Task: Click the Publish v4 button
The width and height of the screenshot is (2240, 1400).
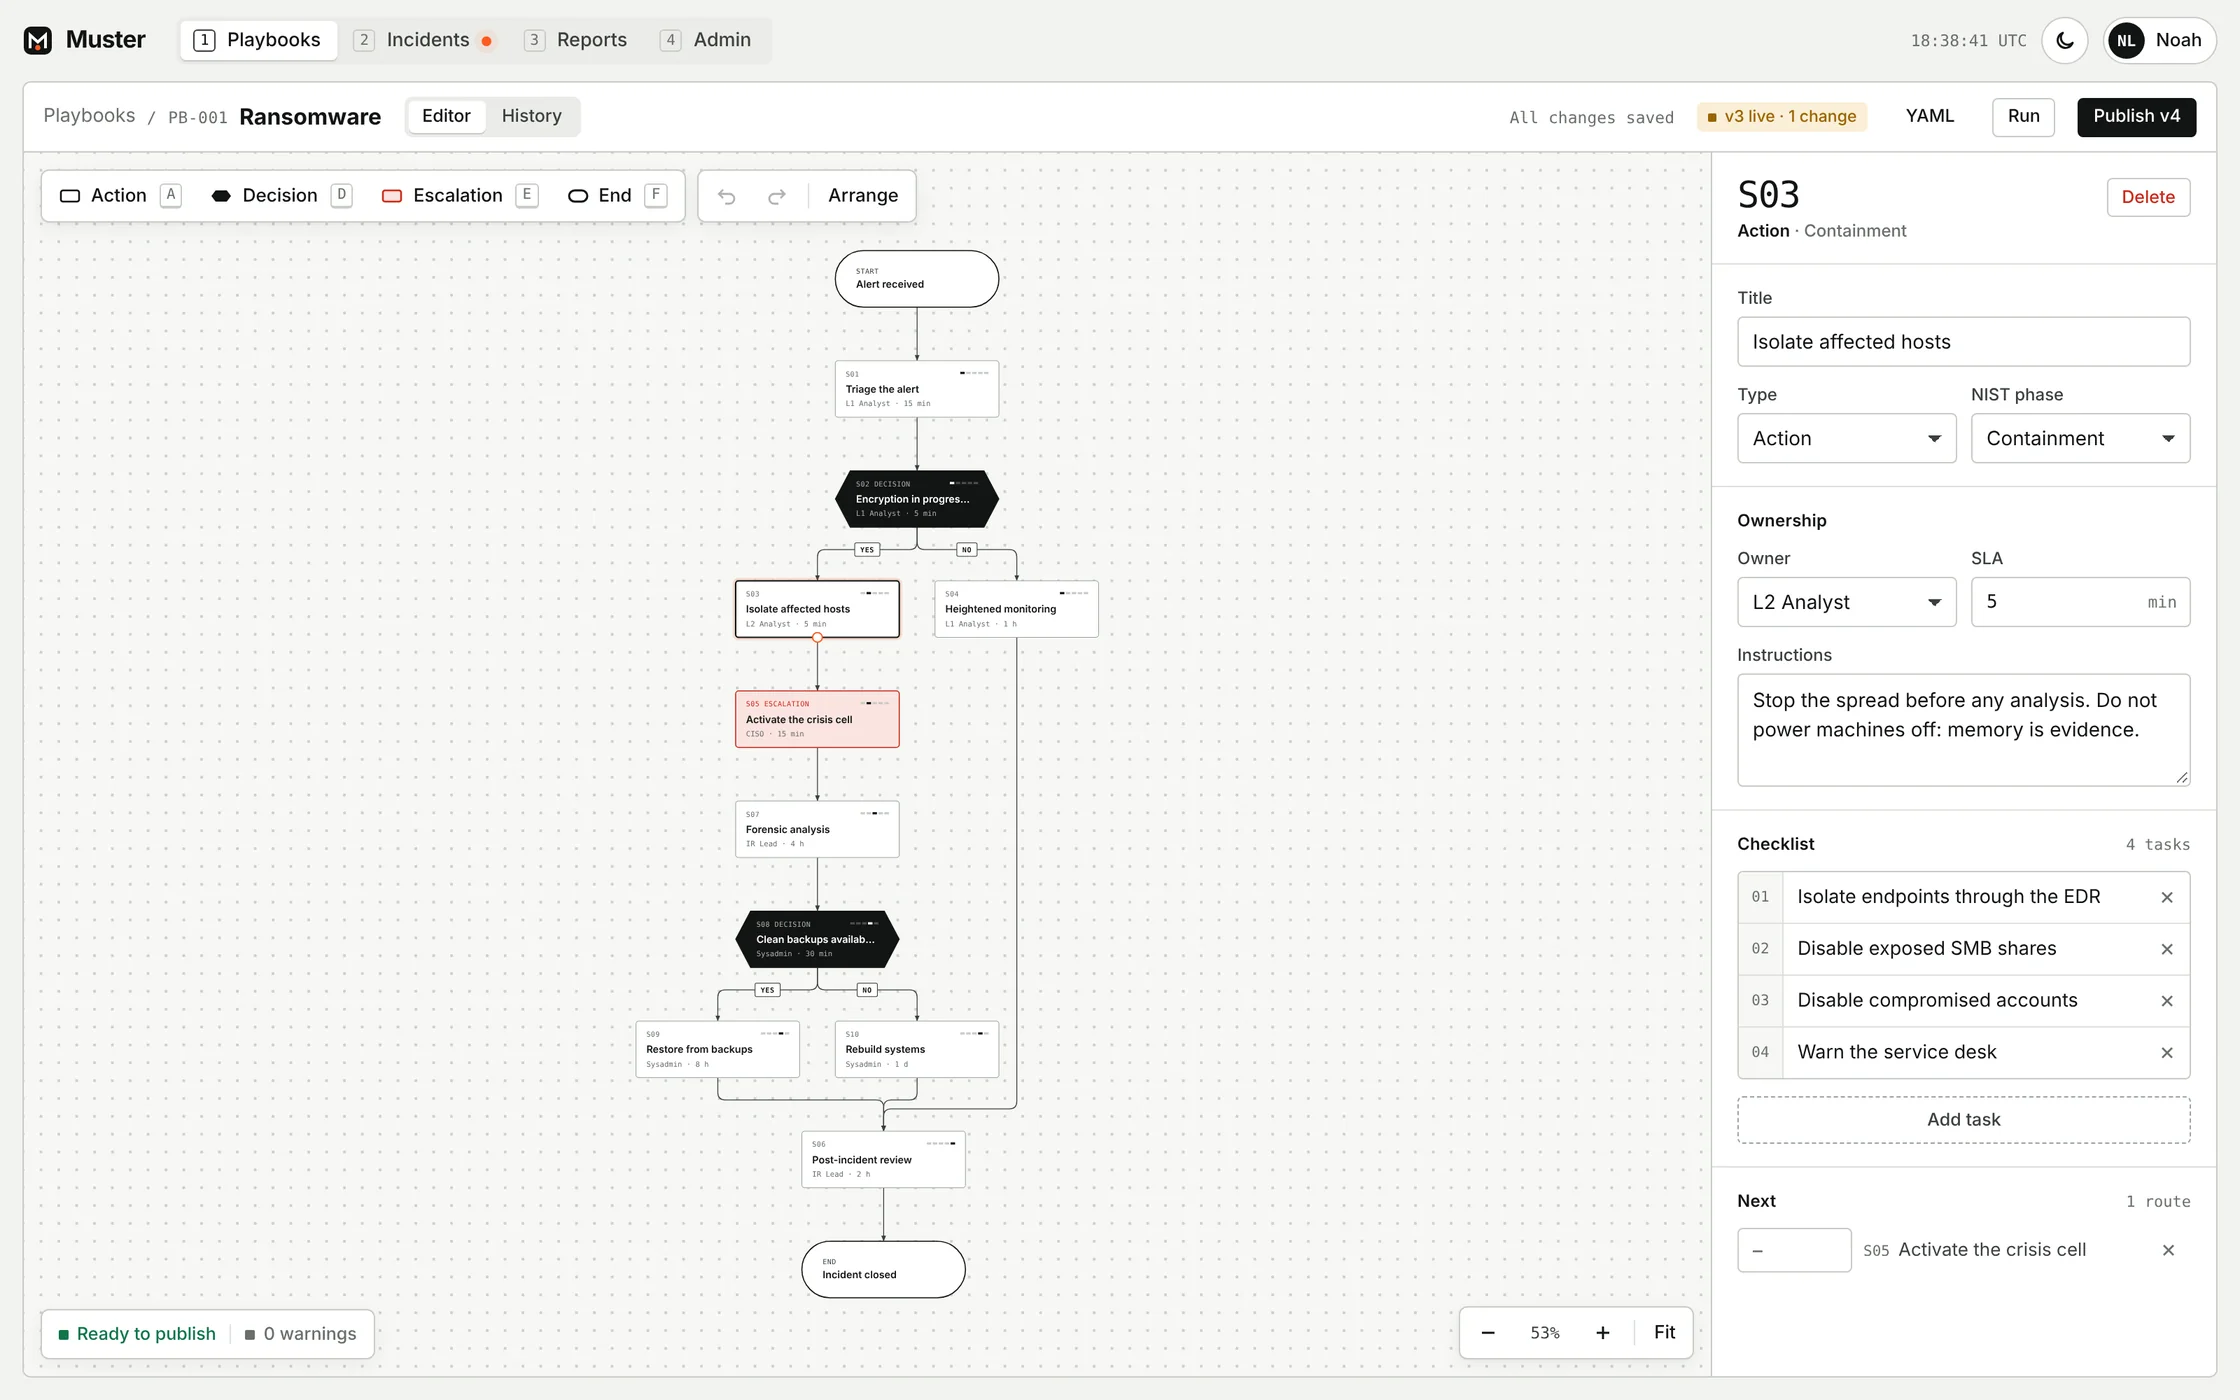Action: [x=2136, y=117]
